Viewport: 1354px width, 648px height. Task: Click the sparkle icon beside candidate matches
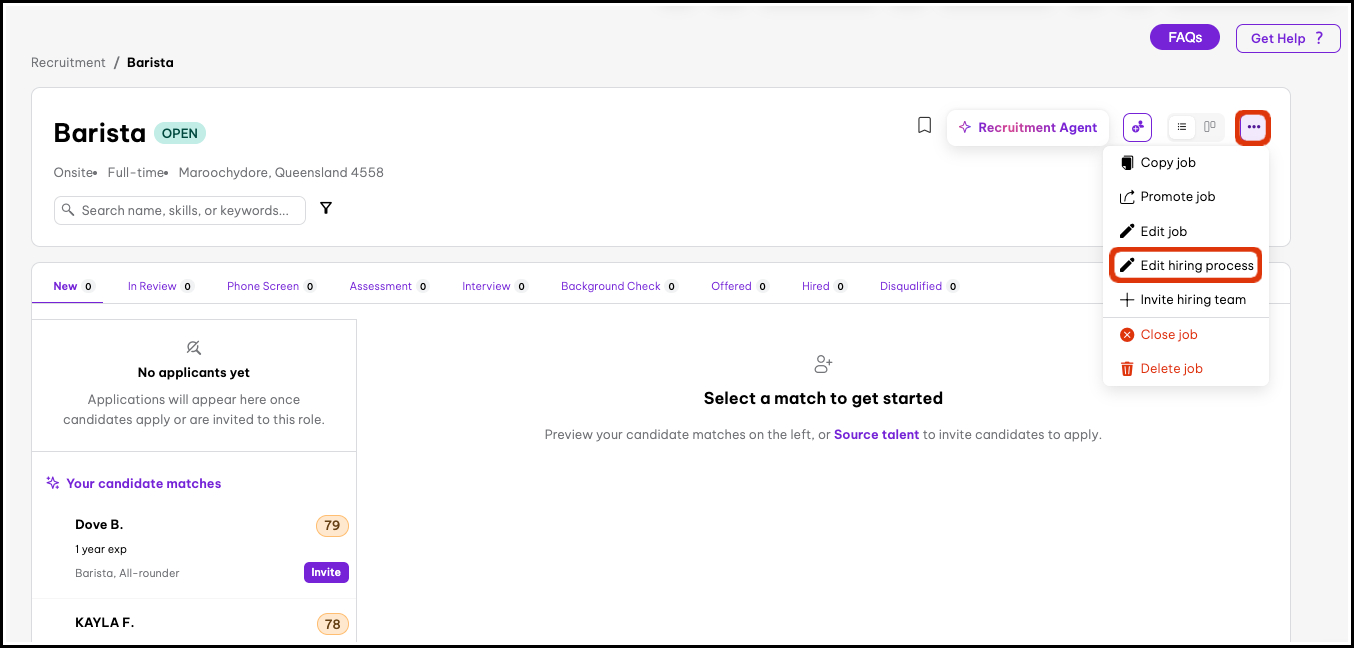(x=53, y=483)
